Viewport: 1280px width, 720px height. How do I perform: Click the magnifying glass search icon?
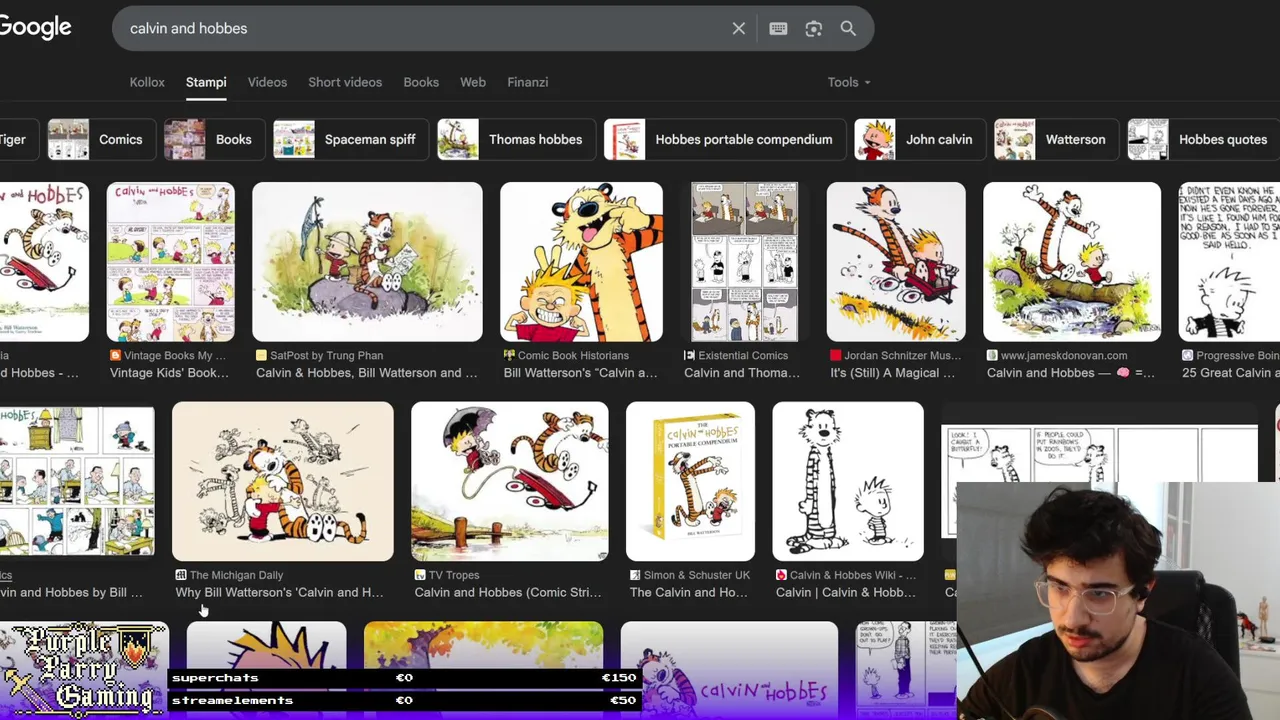pos(848,29)
